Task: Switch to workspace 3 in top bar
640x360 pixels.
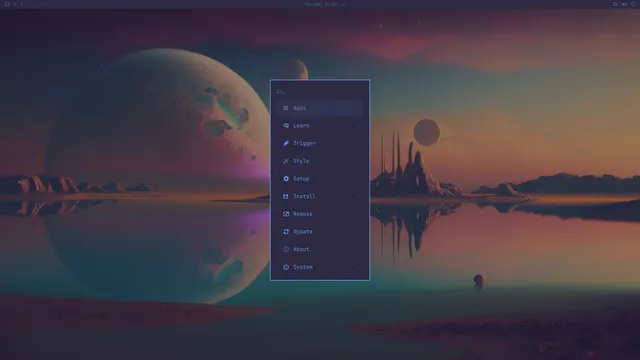Action: pyautogui.click(x=22, y=4)
